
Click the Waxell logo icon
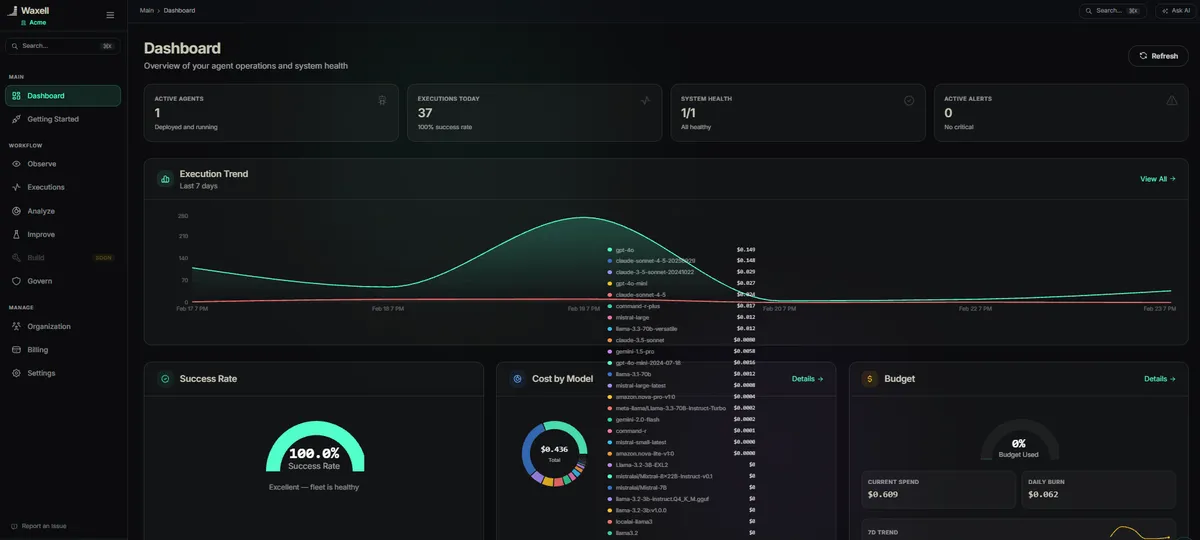coord(12,11)
